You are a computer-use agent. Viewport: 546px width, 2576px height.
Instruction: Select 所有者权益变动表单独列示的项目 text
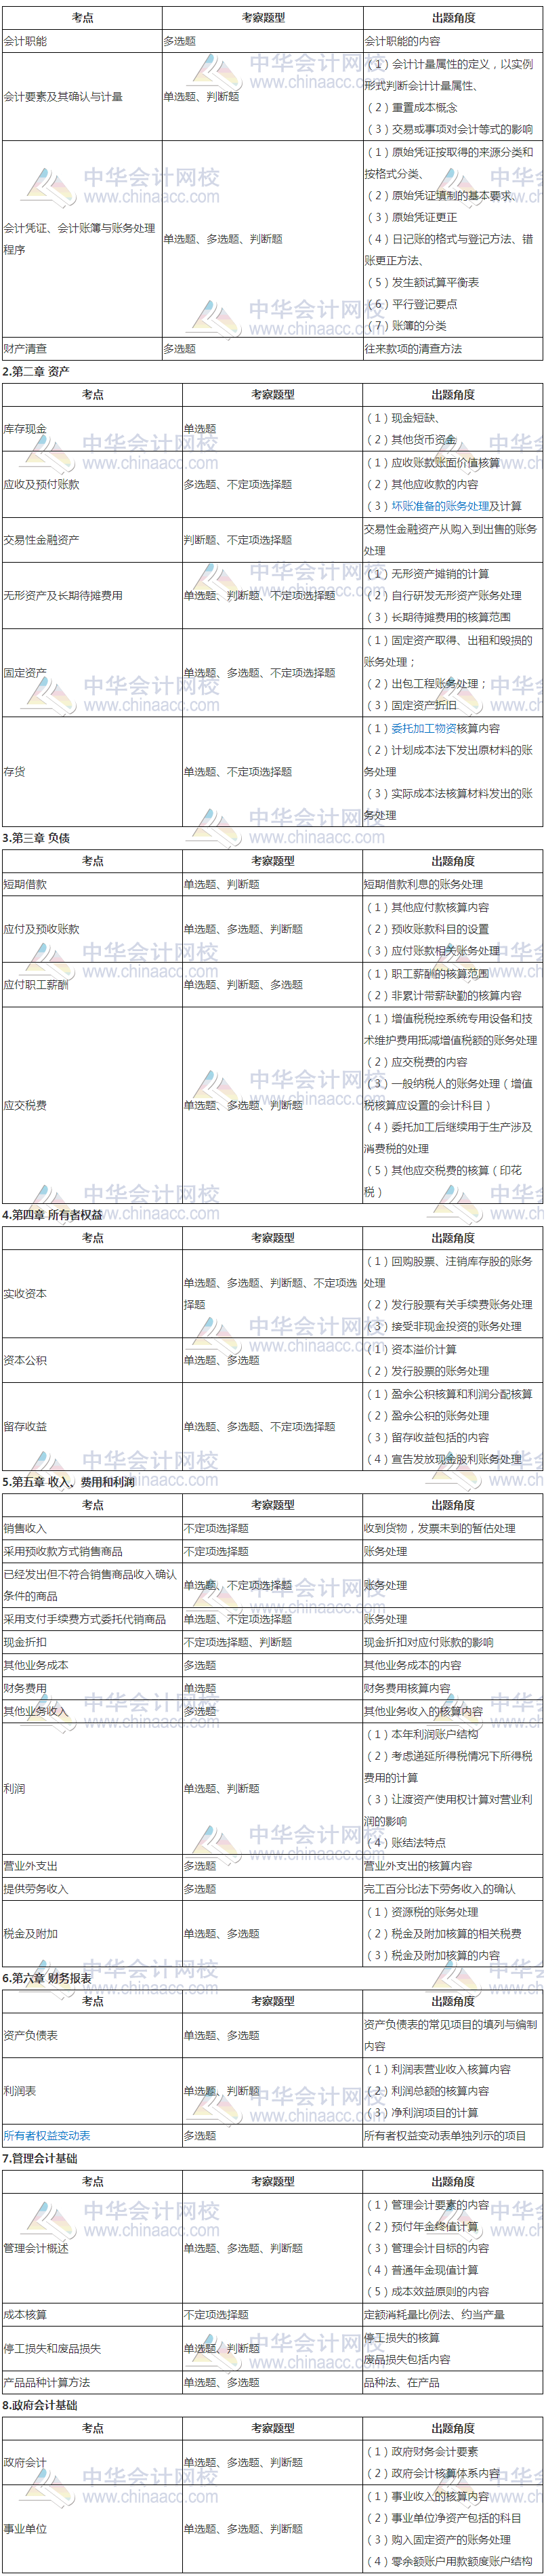point(445,2135)
